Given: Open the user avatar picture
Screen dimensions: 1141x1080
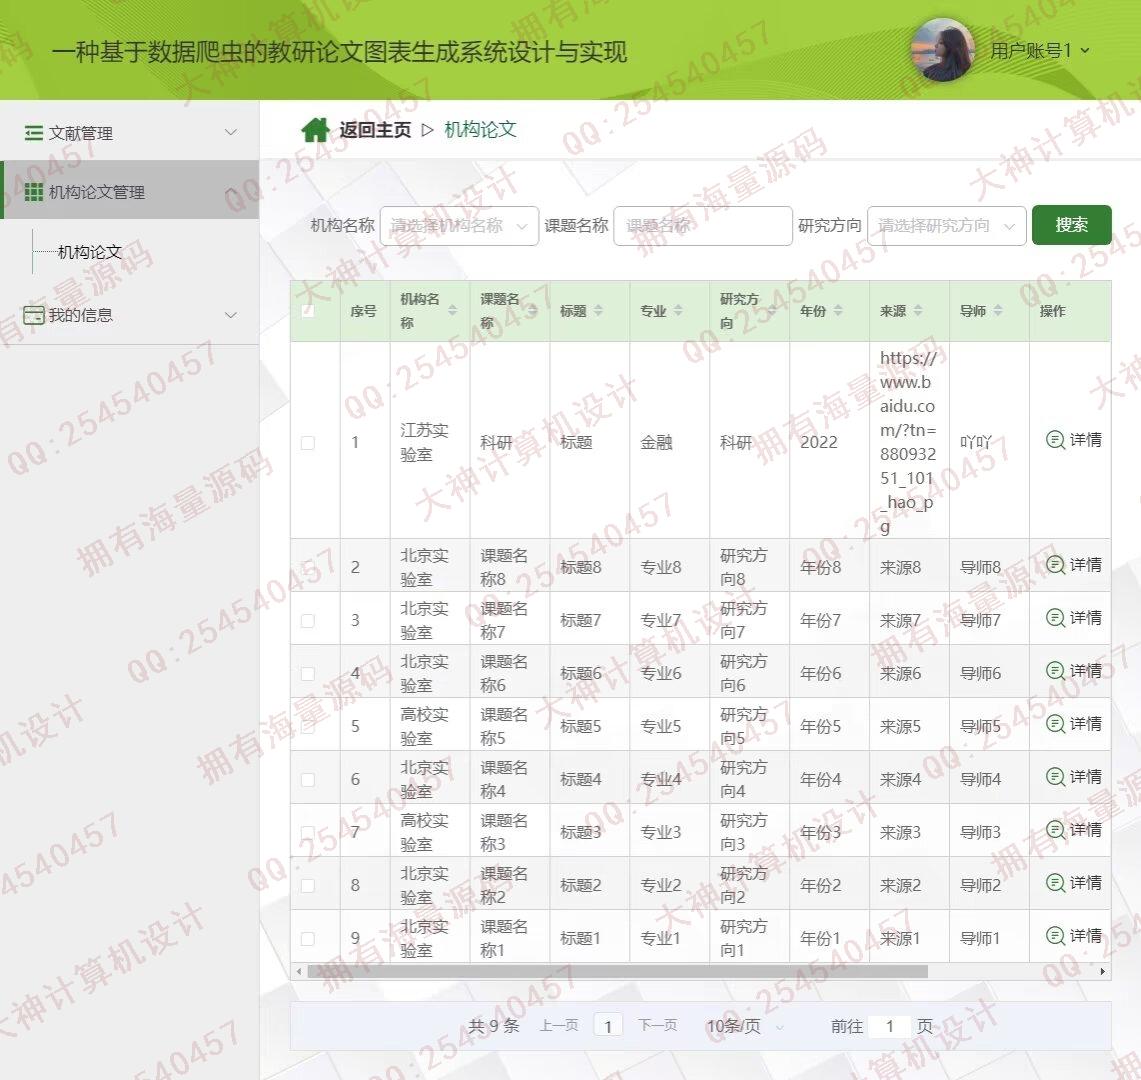Looking at the screenshot, I should [943, 49].
